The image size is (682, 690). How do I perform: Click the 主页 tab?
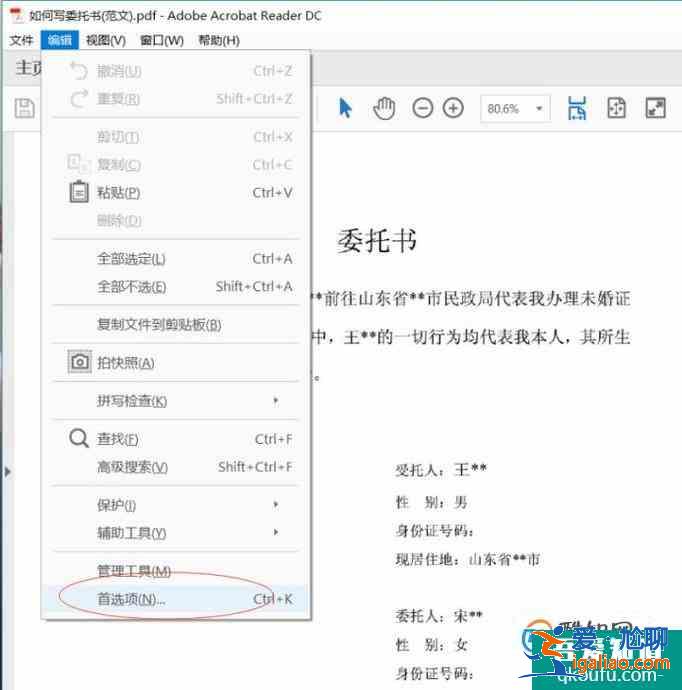tap(28, 68)
